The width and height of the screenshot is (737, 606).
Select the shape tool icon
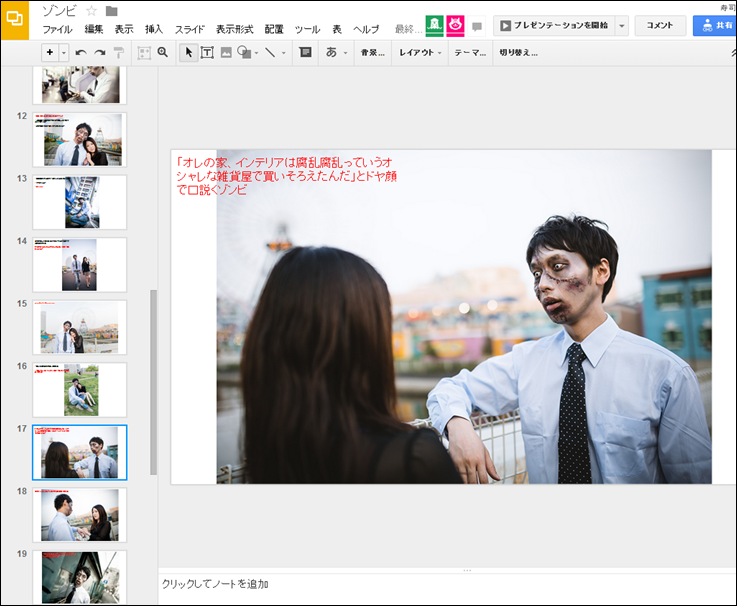coord(244,52)
